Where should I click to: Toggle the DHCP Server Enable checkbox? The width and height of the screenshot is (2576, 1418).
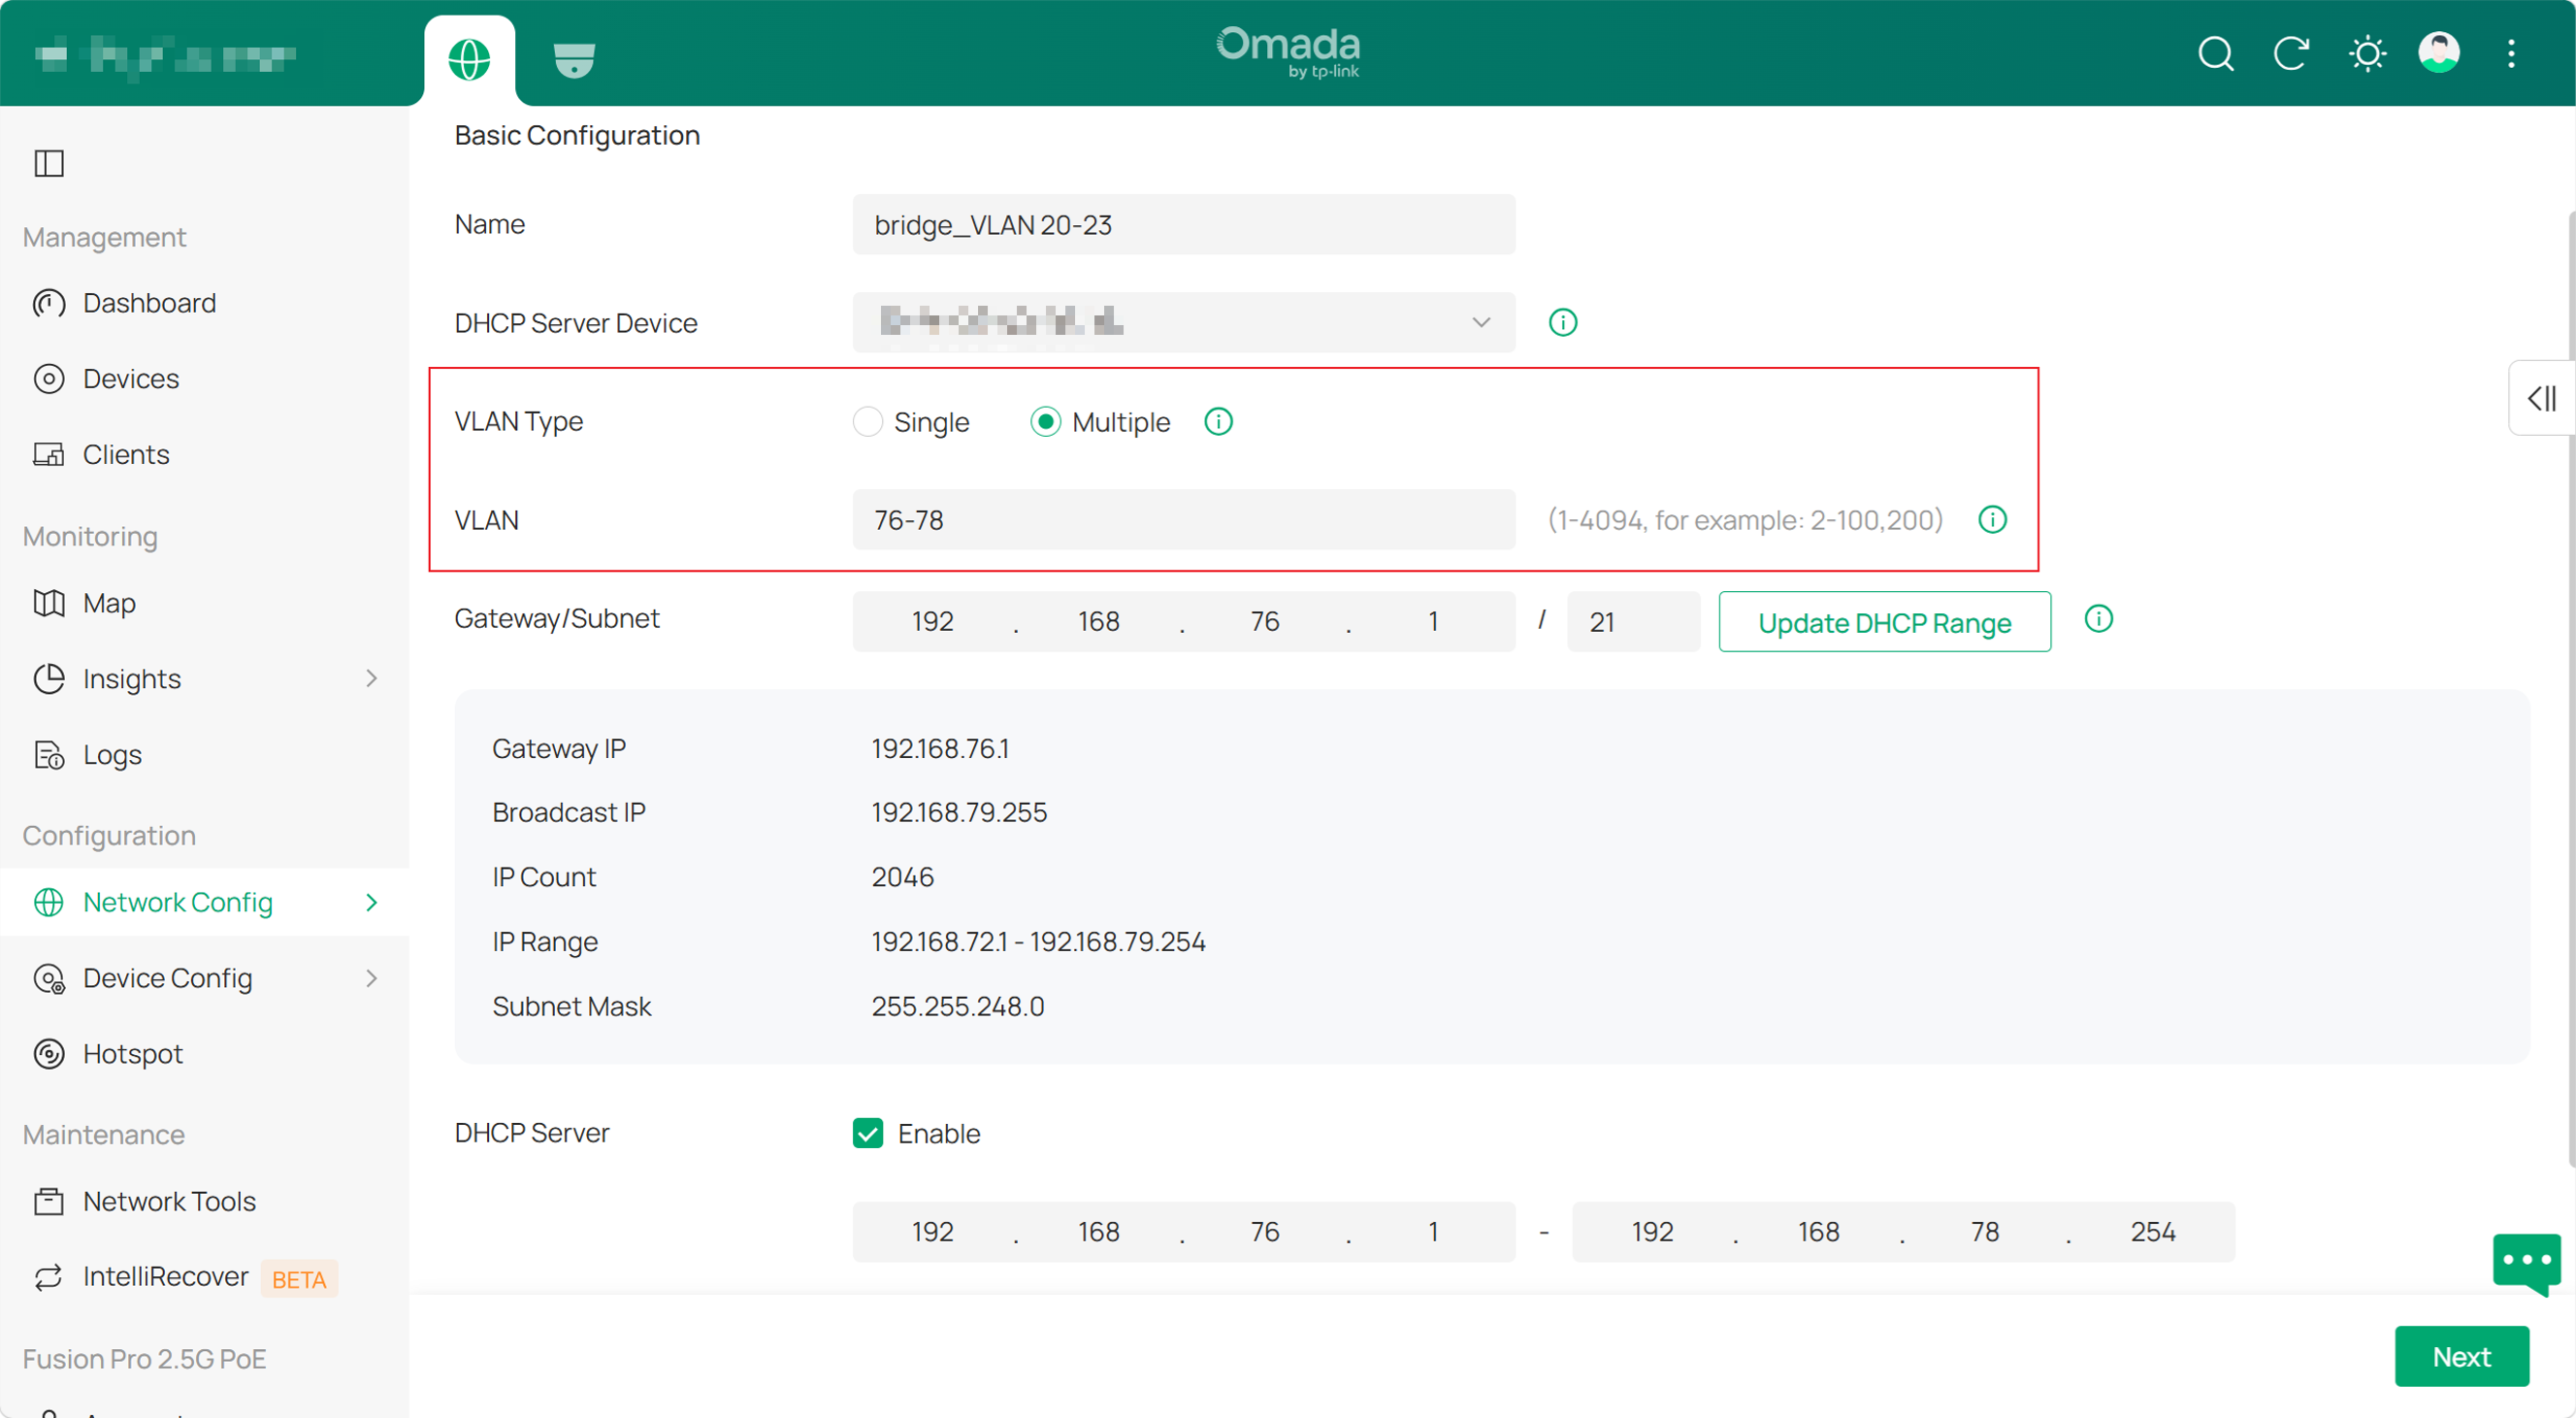pos(868,1133)
